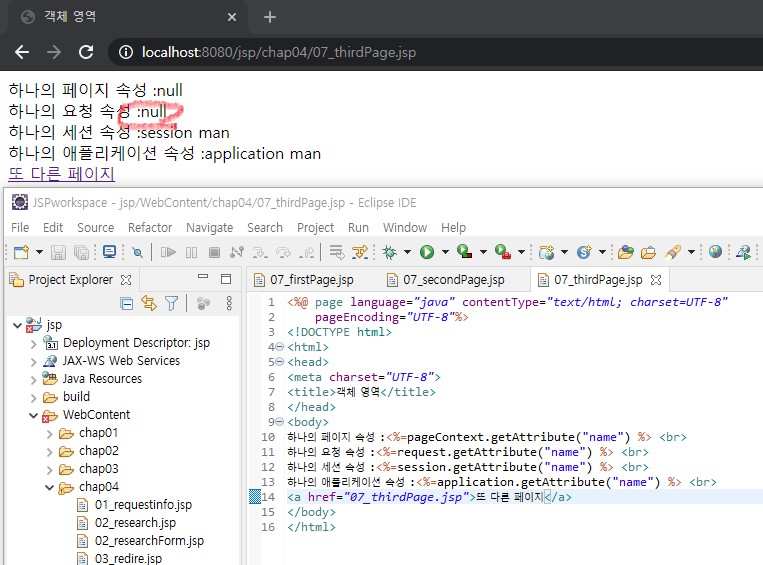Click the Disconnect debug icon
The image size is (763, 565).
237,252
